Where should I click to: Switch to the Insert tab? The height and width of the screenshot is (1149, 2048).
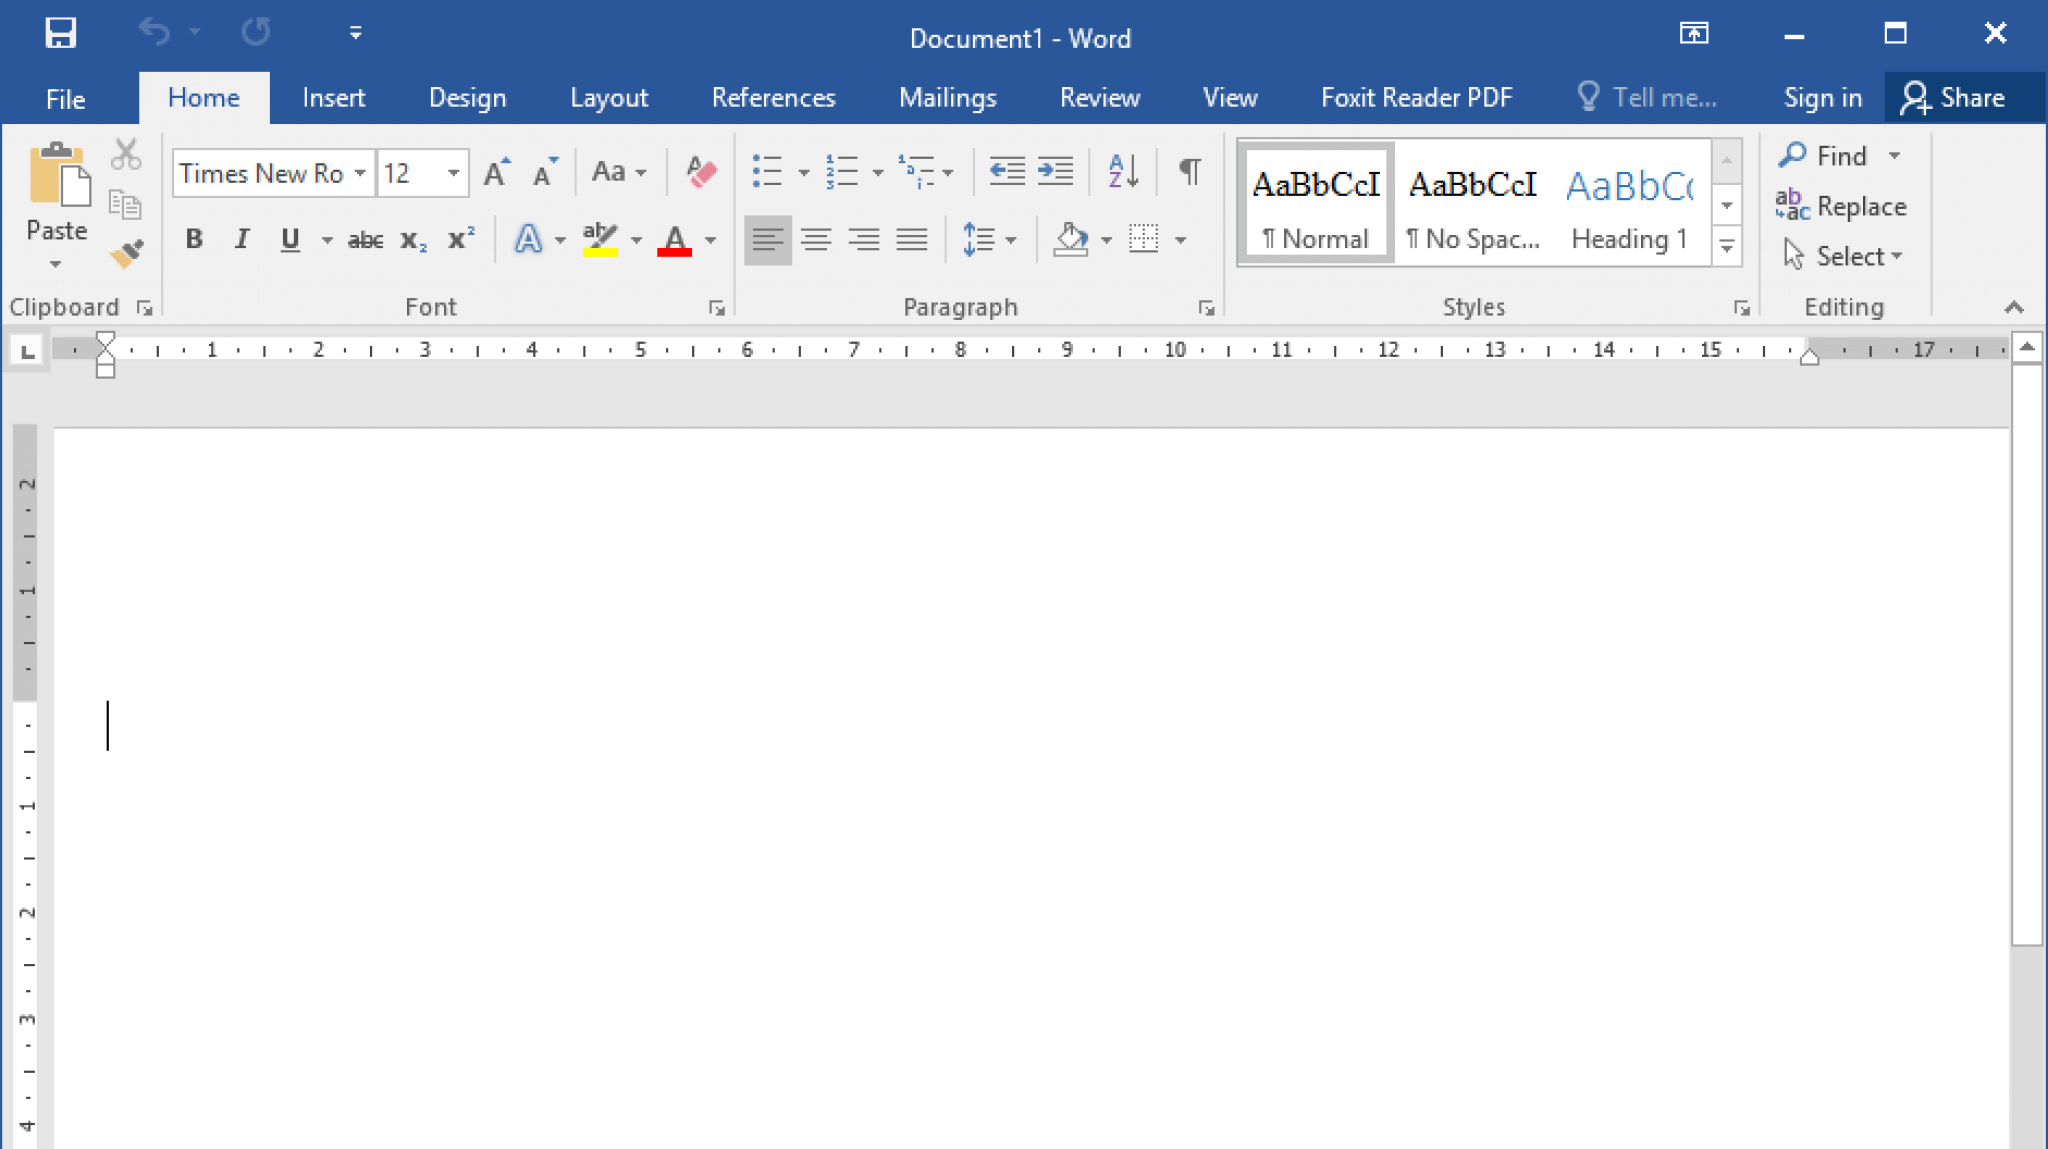(x=332, y=97)
